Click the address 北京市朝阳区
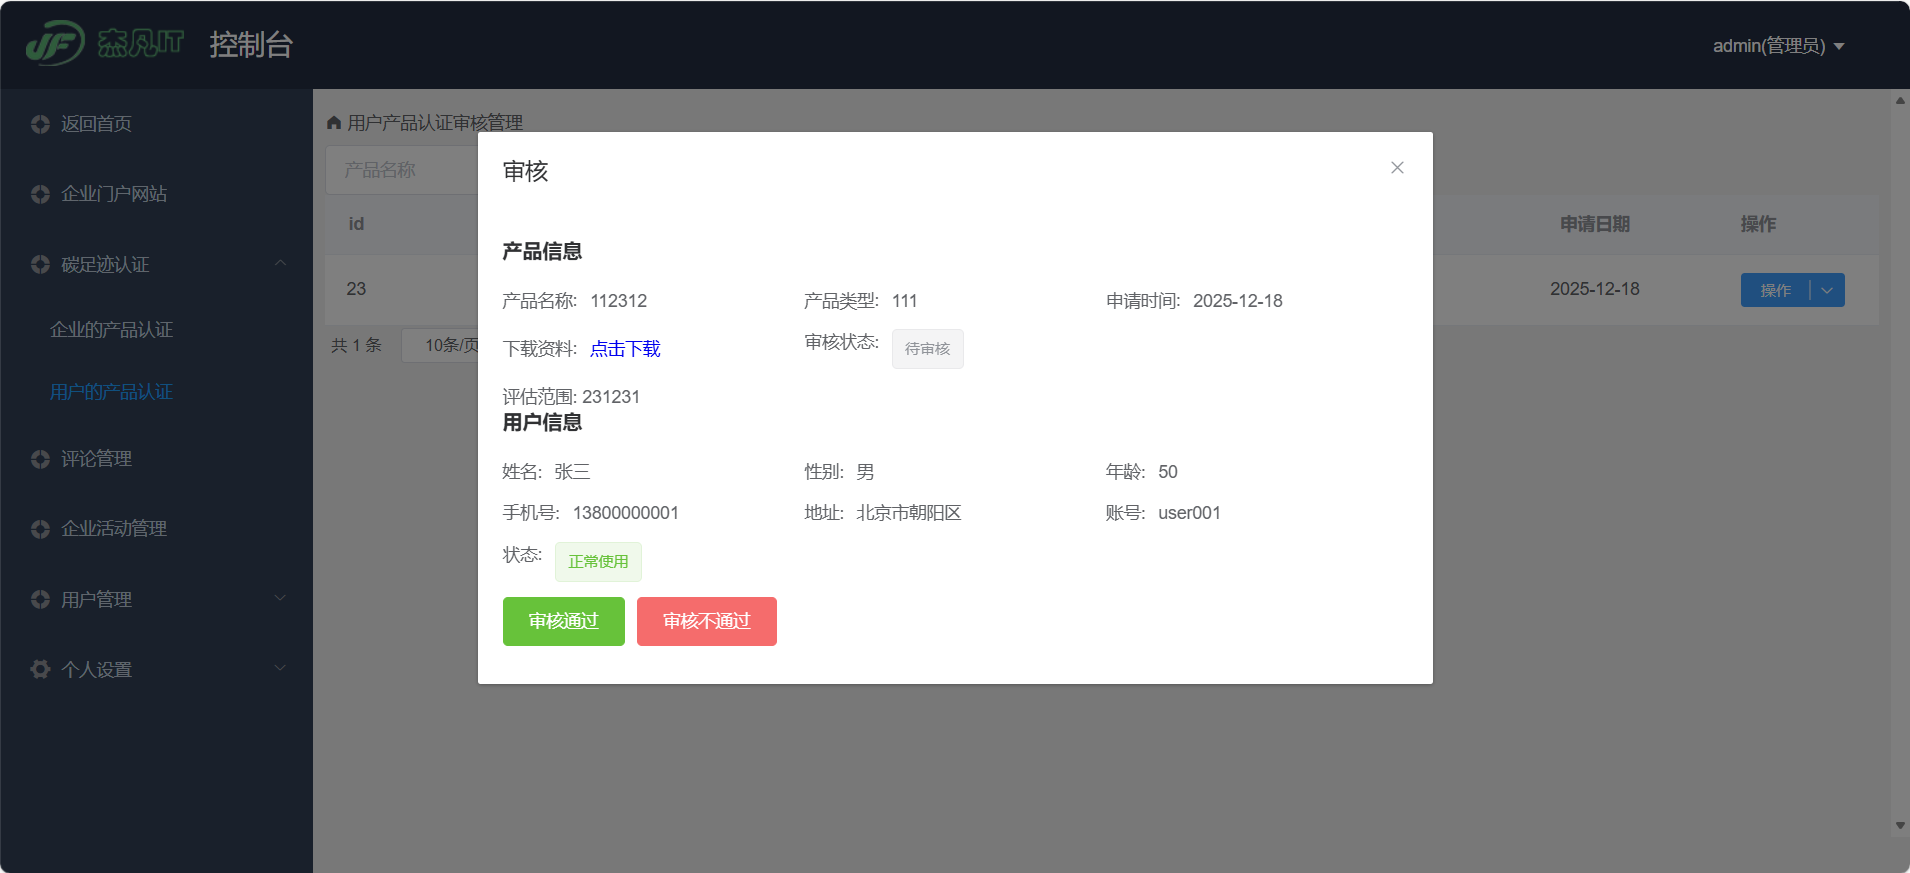 tap(909, 513)
